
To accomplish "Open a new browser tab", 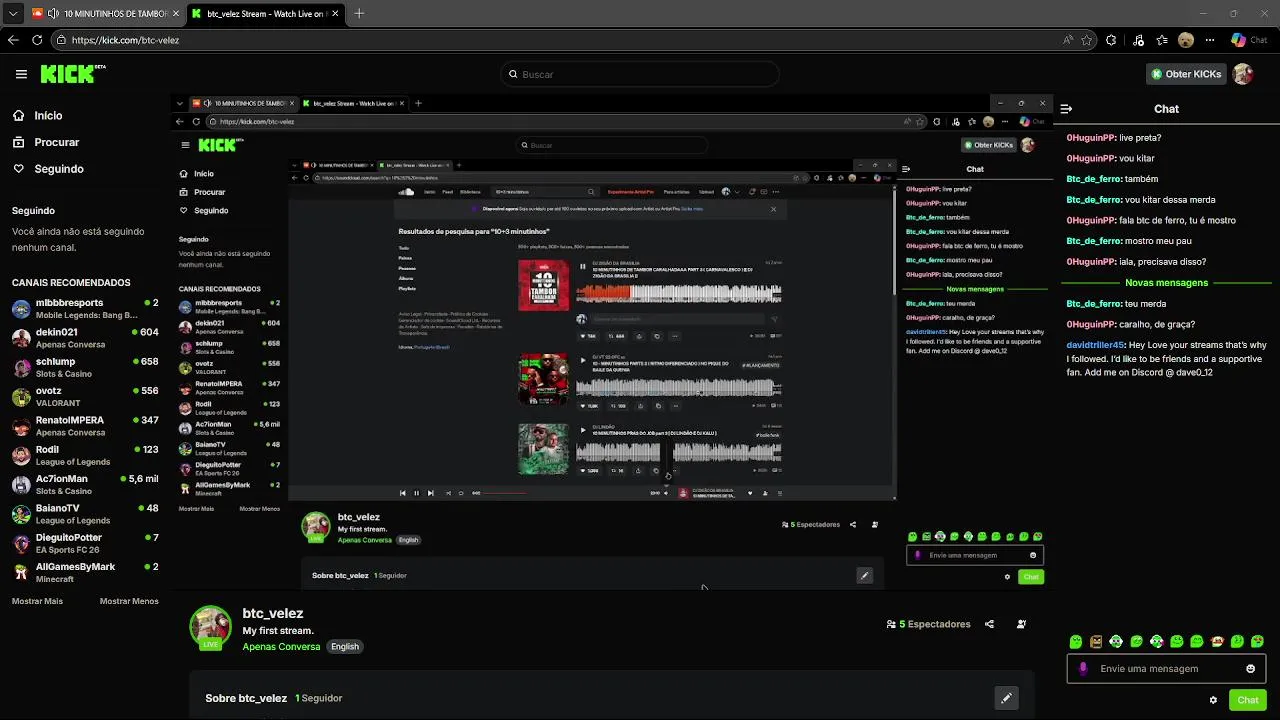I will pyautogui.click(x=359, y=14).
